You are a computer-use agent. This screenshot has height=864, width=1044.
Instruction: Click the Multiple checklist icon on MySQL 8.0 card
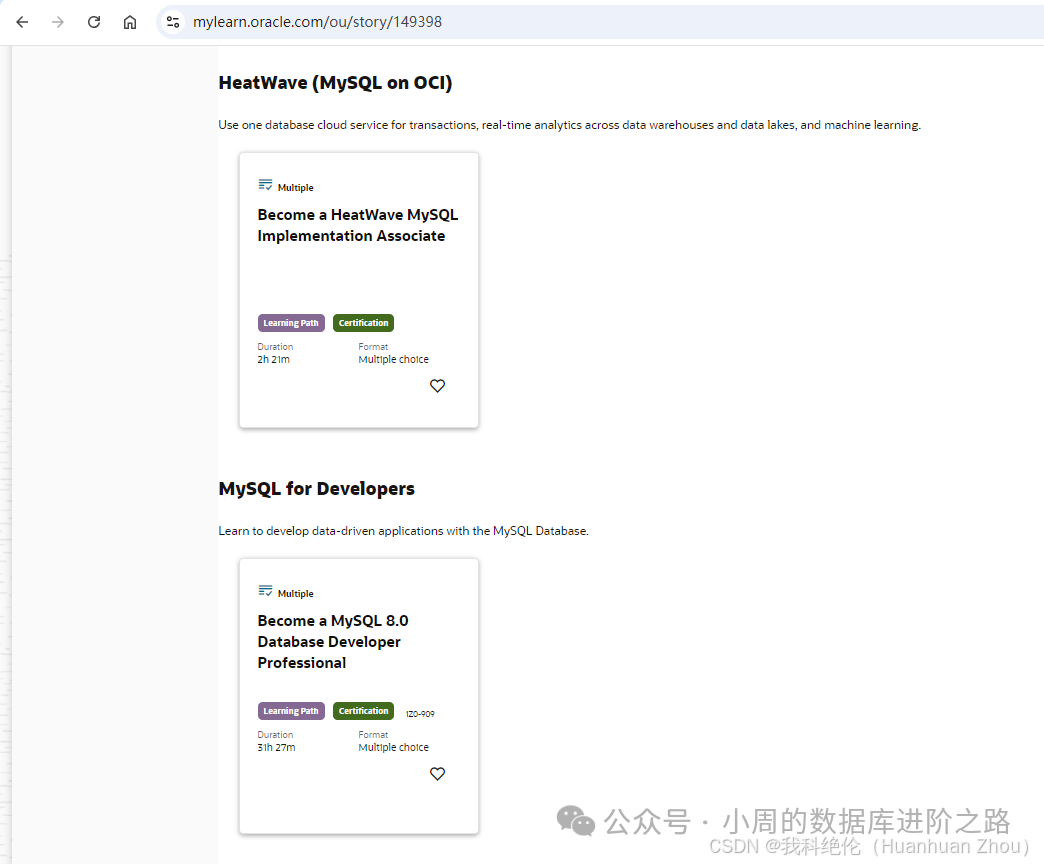(x=265, y=591)
